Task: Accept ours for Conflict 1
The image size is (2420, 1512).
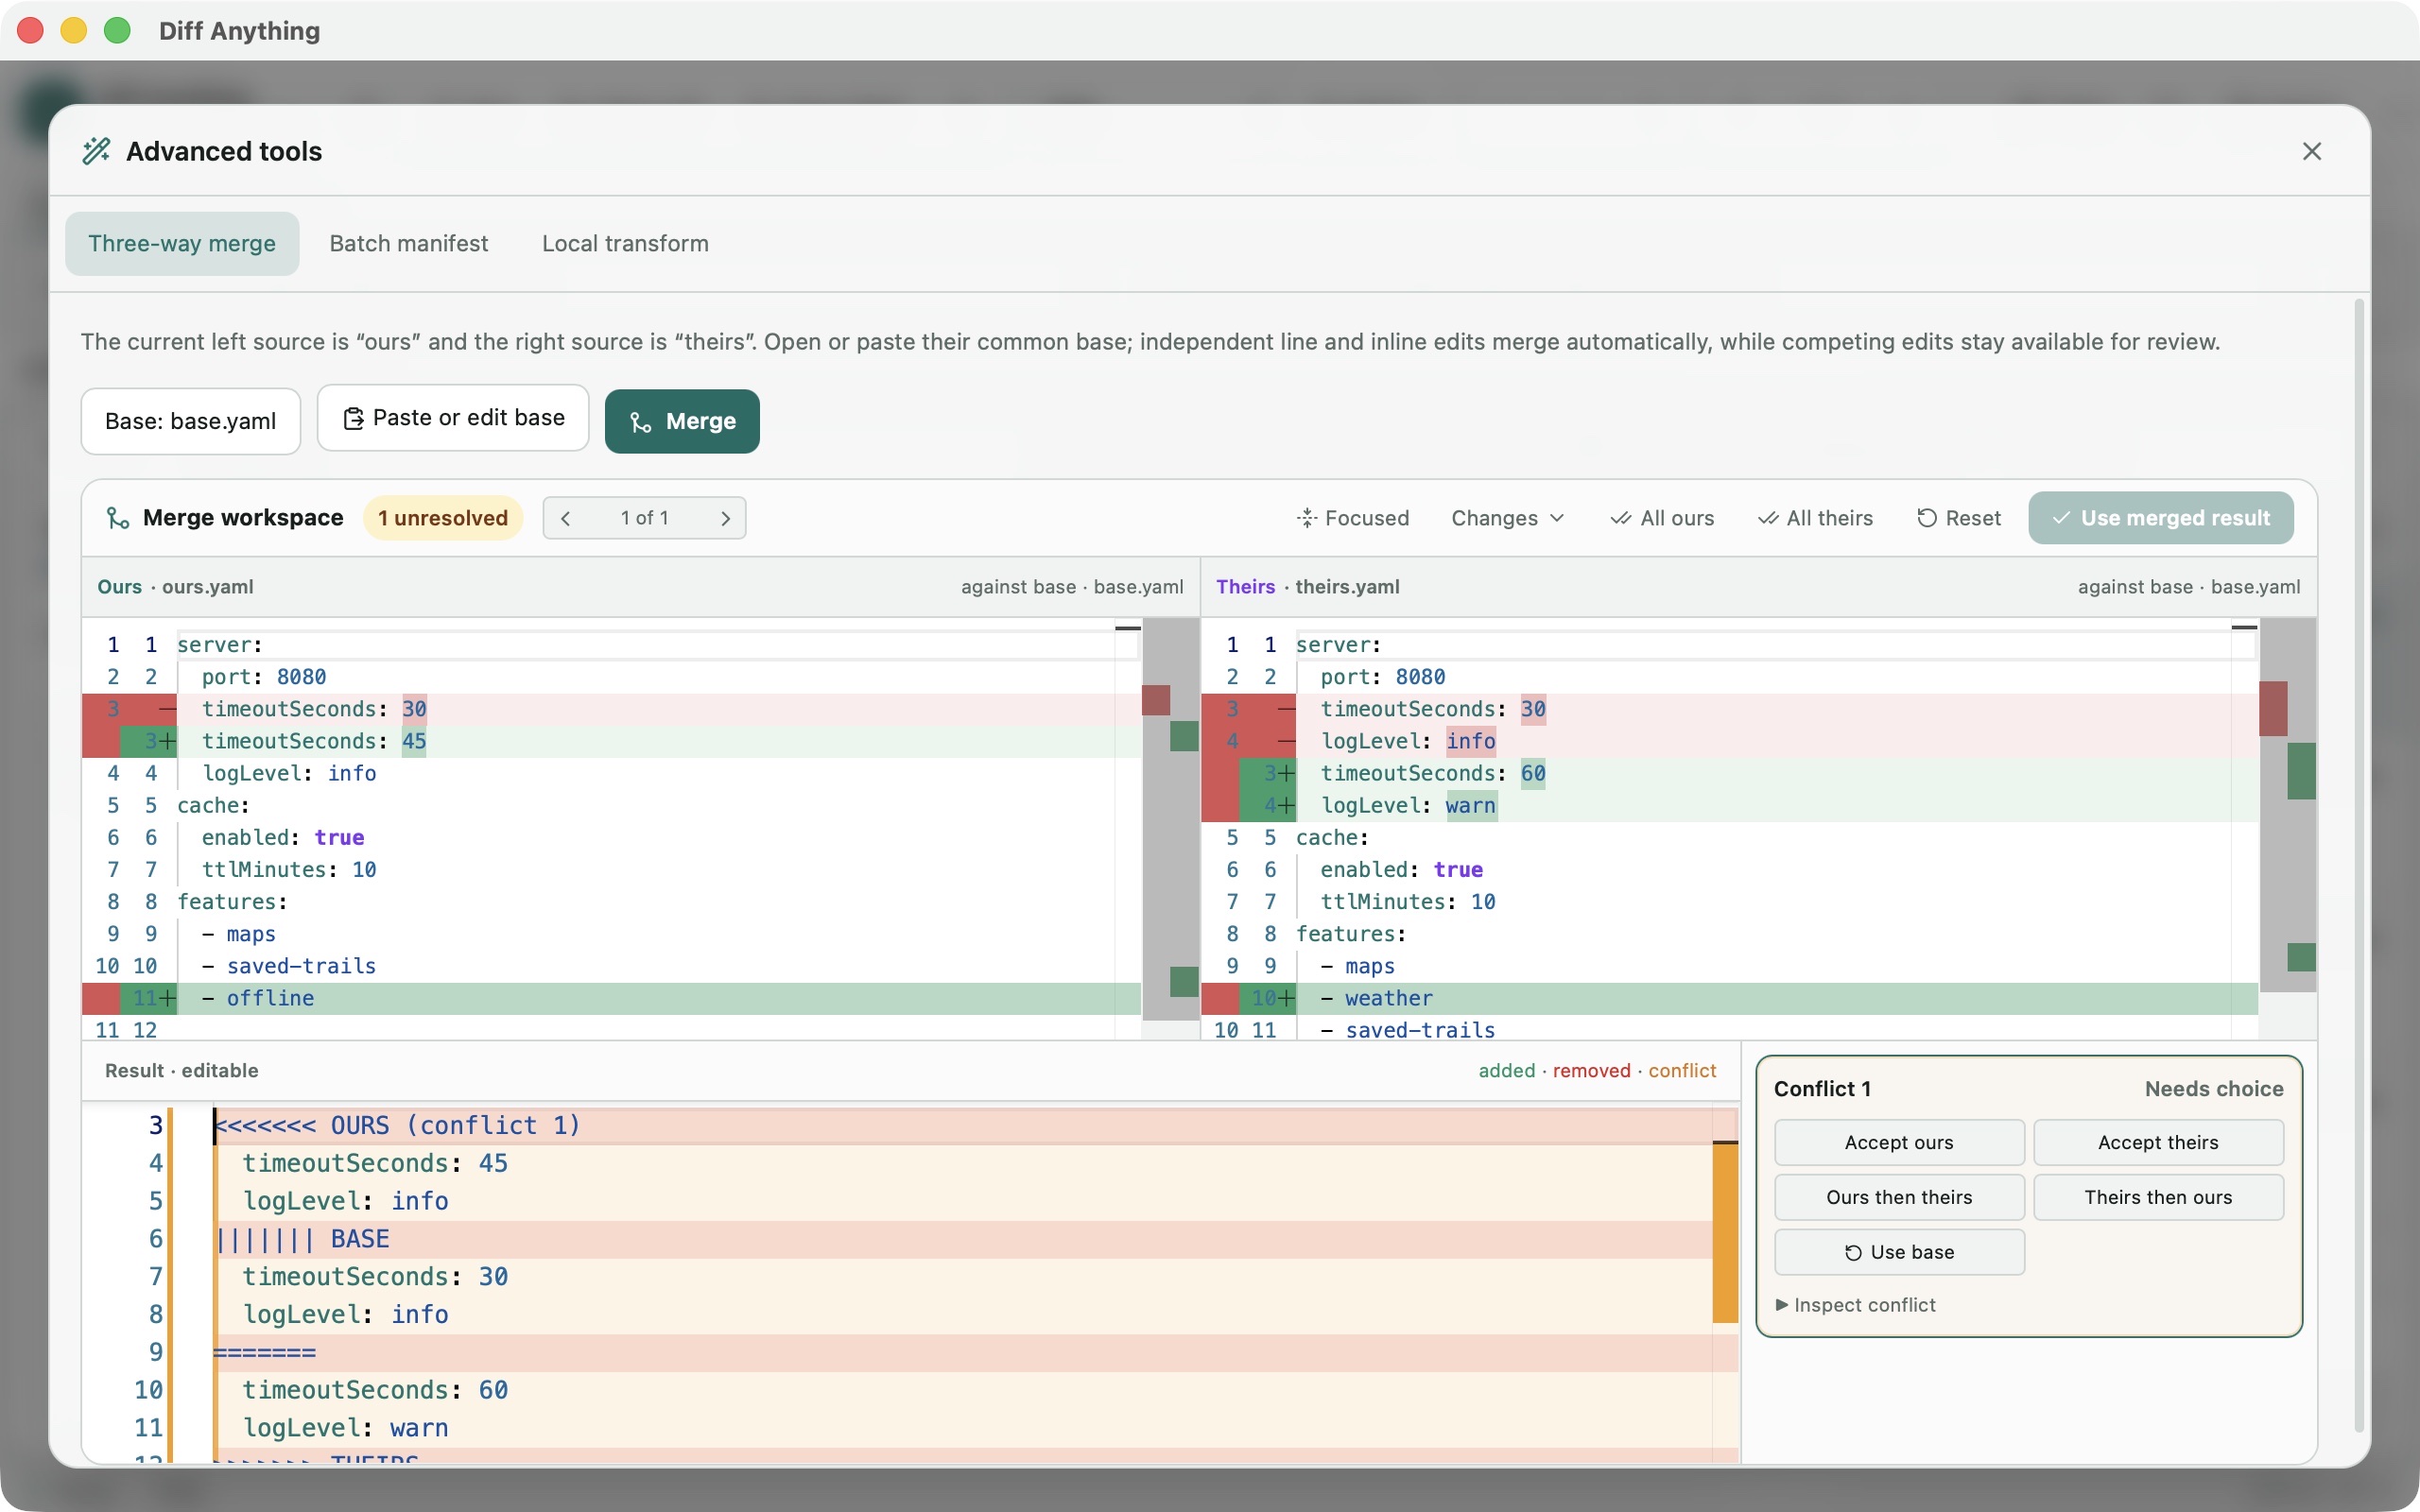Action: tap(1899, 1142)
